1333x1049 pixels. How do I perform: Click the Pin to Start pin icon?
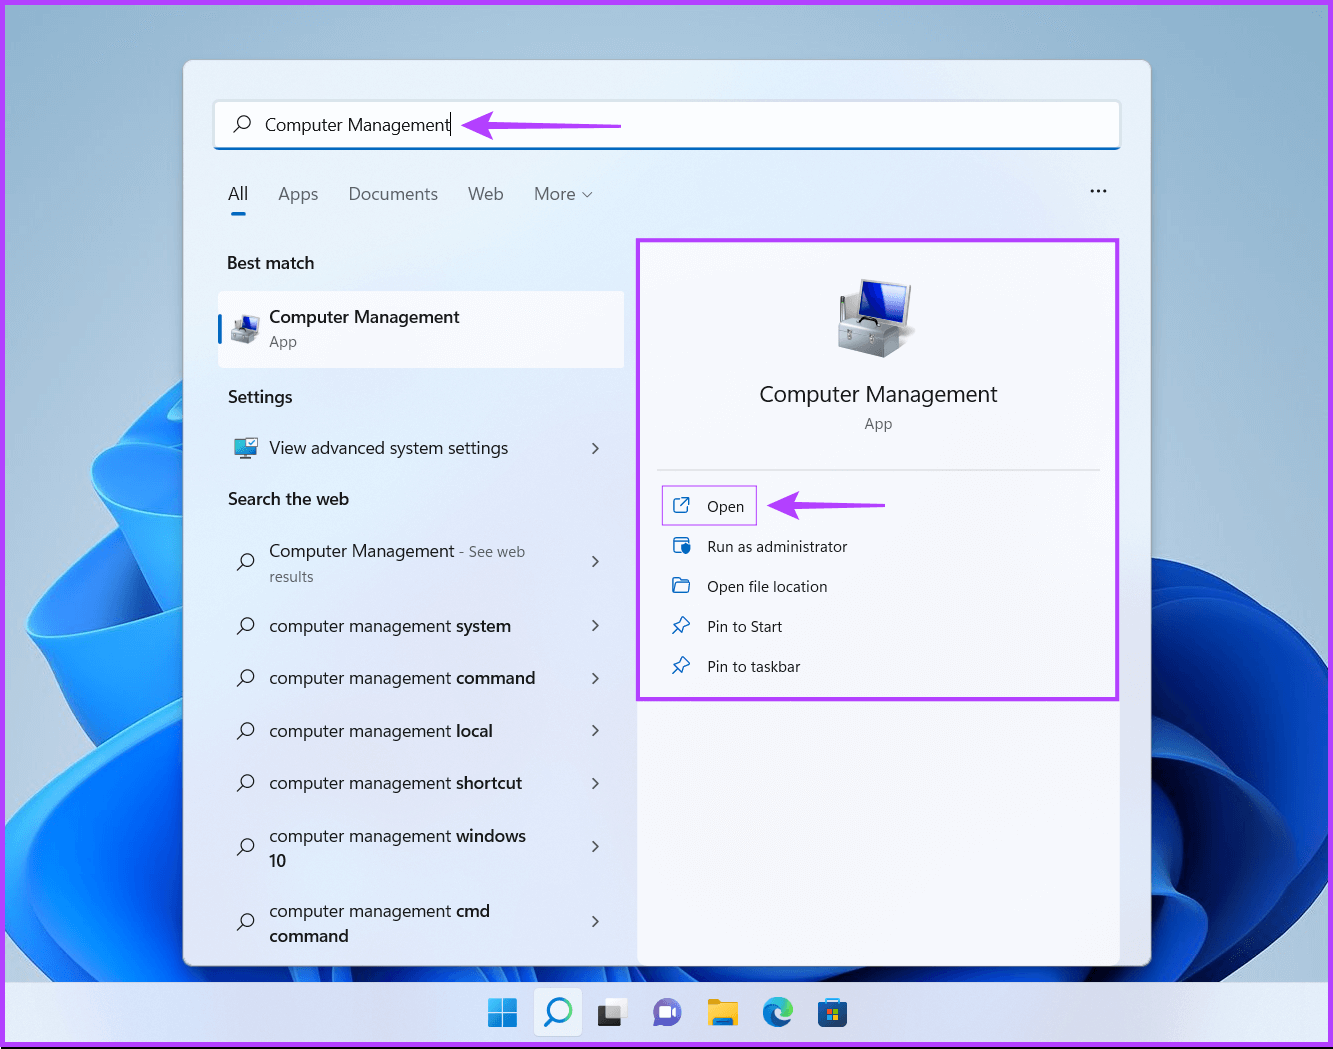[681, 626]
